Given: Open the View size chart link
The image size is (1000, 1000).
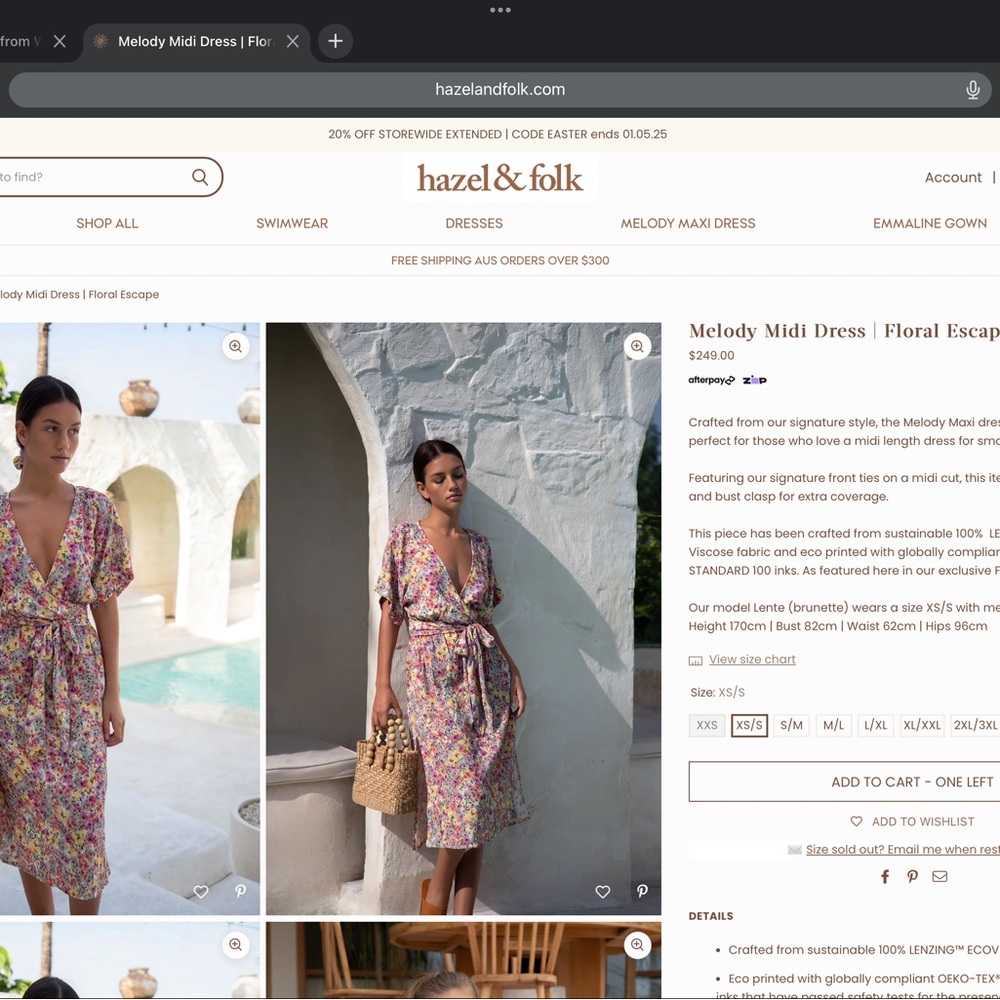Looking at the screenshot, I should tap(751, 659).
